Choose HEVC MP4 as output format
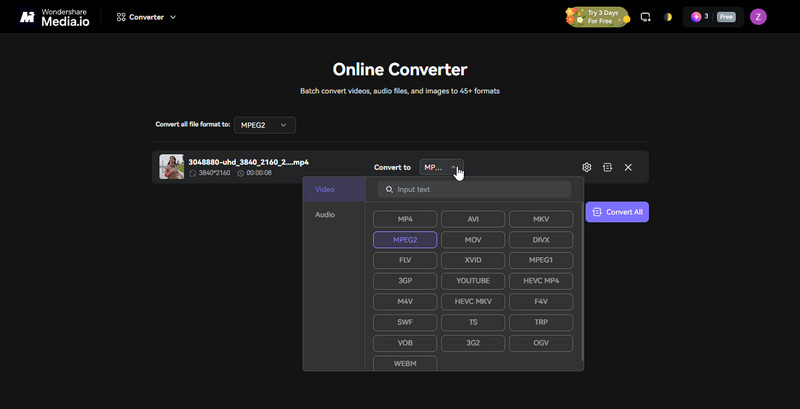Image resolution: width=800 pixels, height=409 pixels. pos(540,280)
